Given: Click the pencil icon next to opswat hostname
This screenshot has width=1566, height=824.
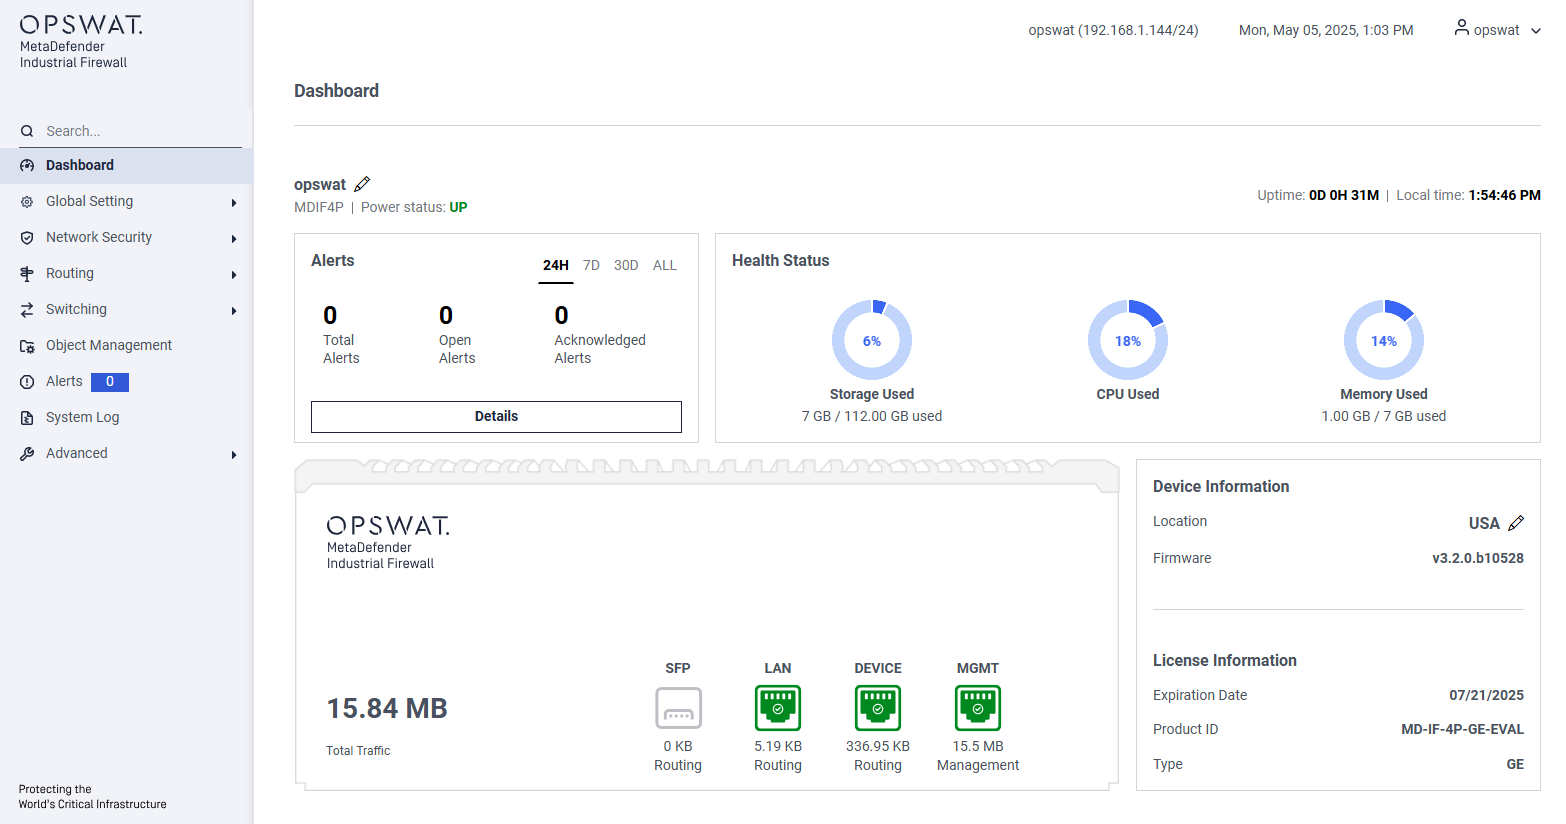Looking at the screenshot, I should point(362,184).
